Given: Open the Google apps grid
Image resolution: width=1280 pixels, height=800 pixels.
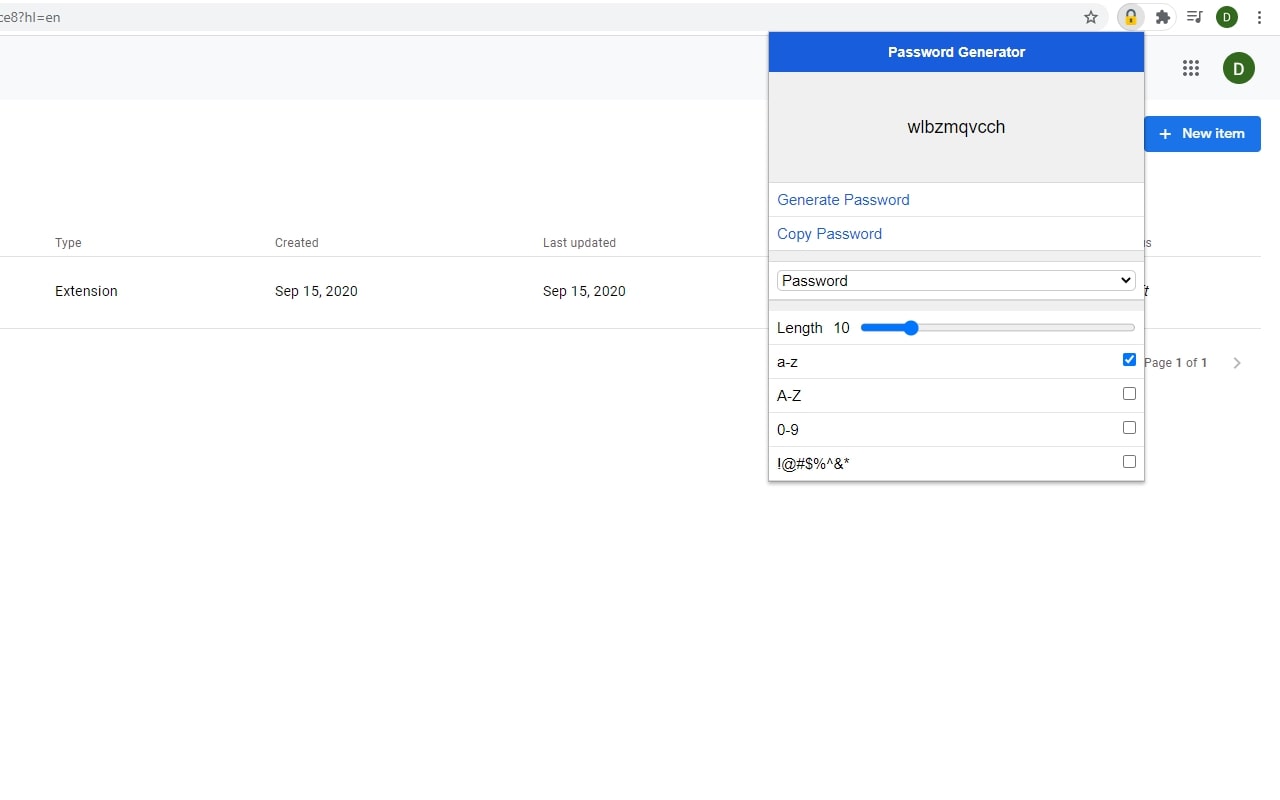Looking at the screenshot, I should pos(1190,68).
